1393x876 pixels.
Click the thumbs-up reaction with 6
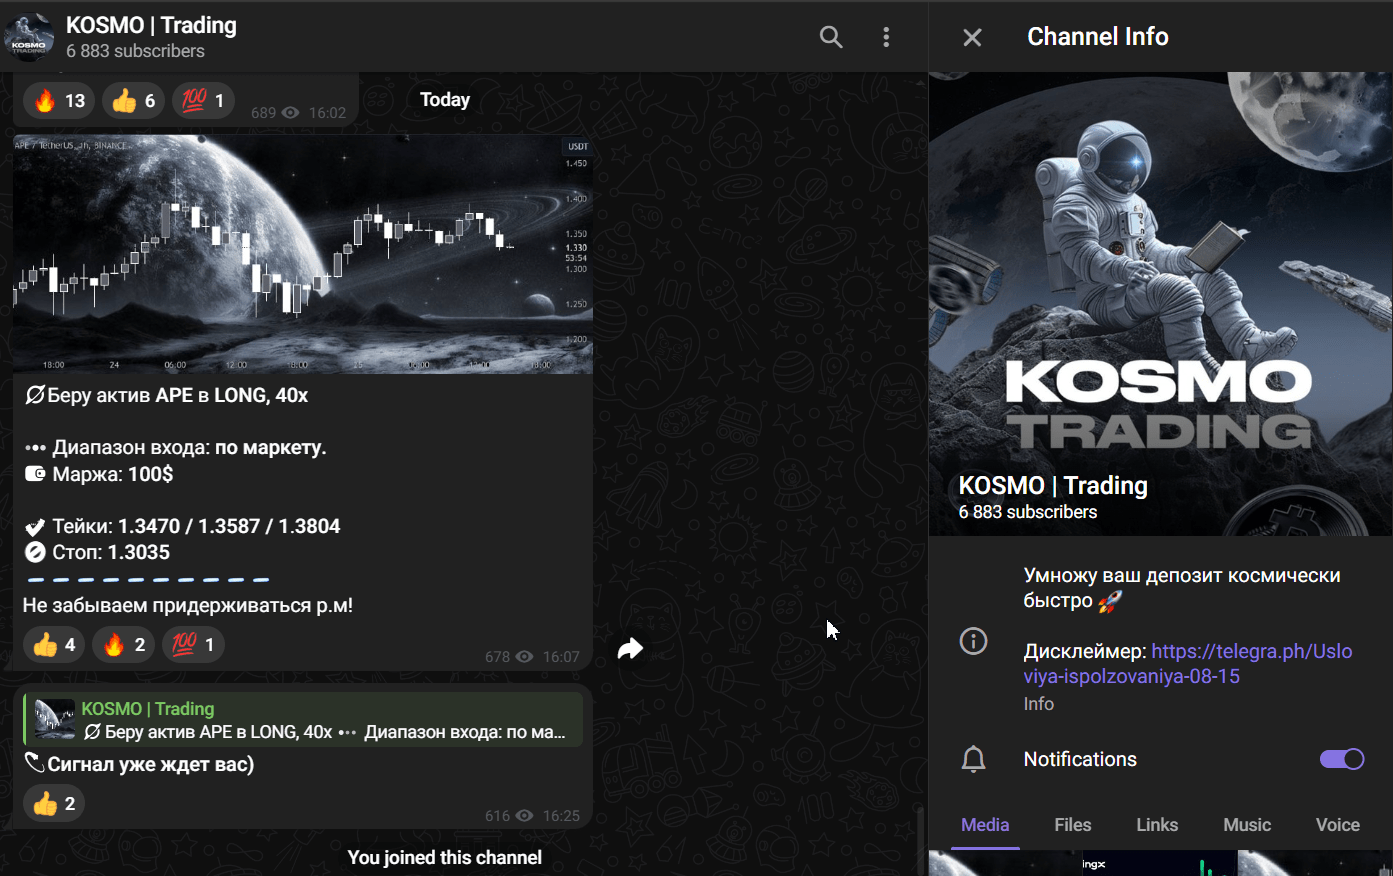[133, 100]
